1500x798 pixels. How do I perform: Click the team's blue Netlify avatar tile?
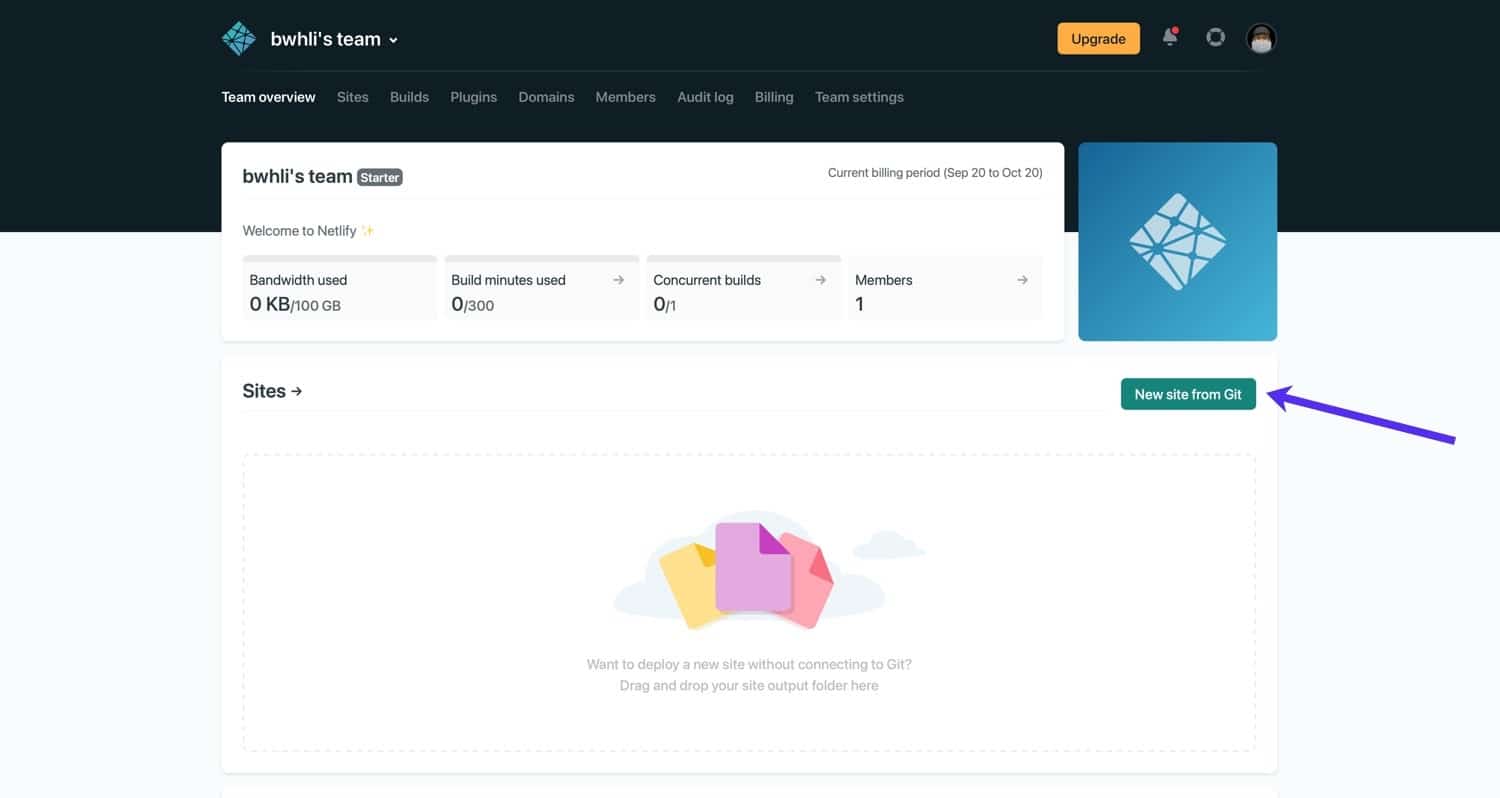click(x=1177, y=240)
